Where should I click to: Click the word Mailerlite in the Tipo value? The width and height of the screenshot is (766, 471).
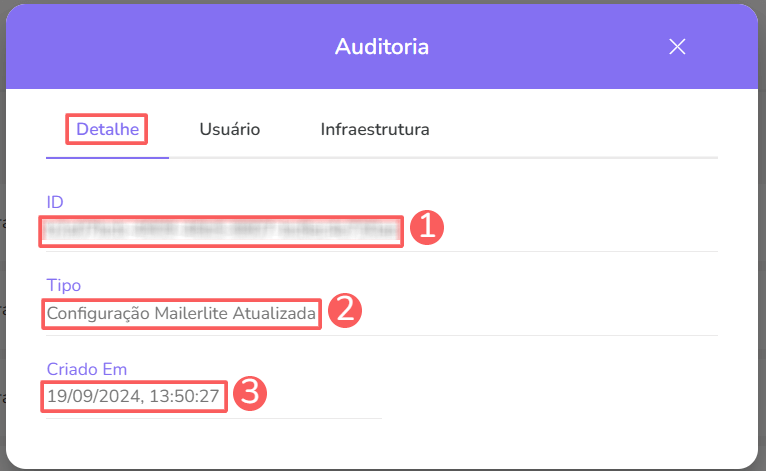coord(190,314)
